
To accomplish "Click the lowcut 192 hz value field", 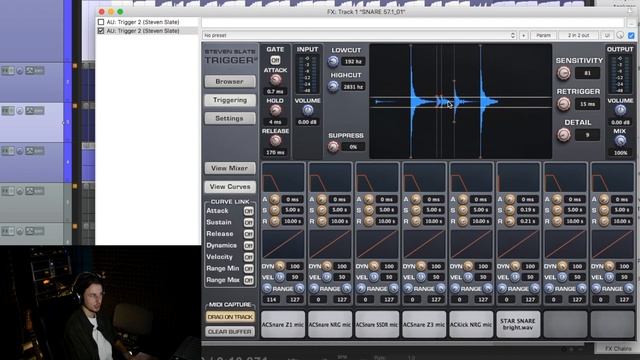I will point(353,62).
